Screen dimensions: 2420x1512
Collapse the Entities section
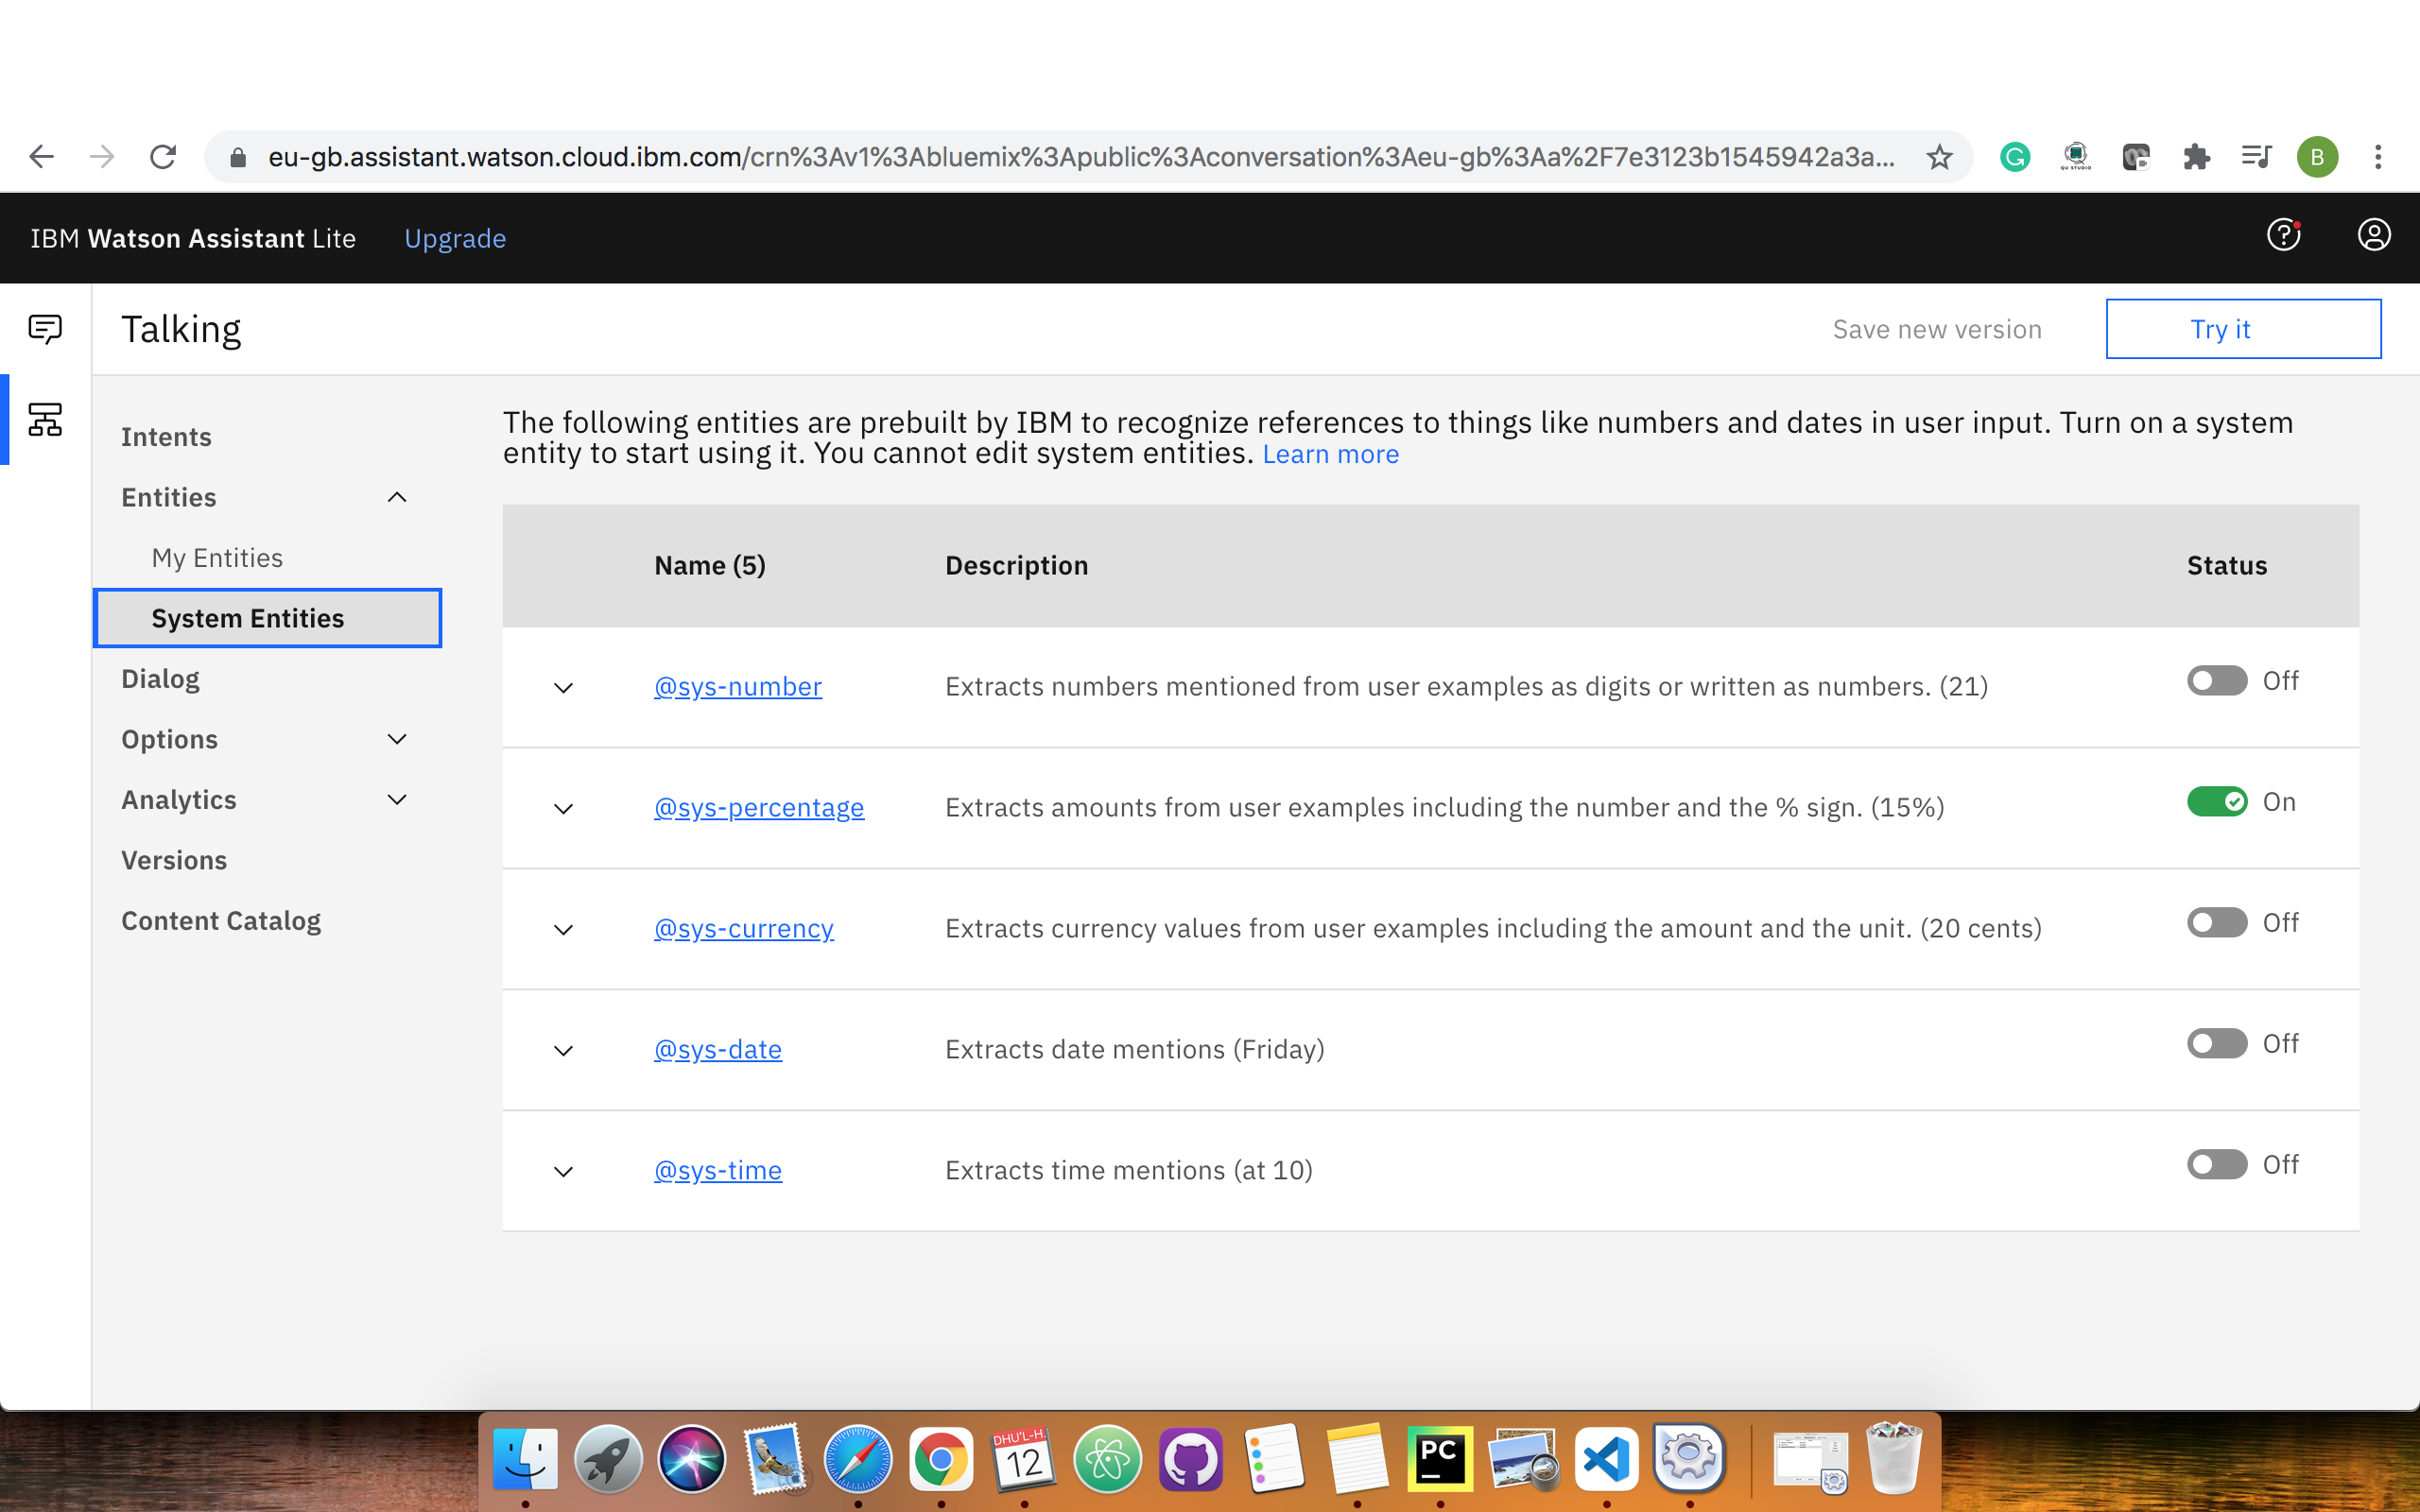coord(397,497)
